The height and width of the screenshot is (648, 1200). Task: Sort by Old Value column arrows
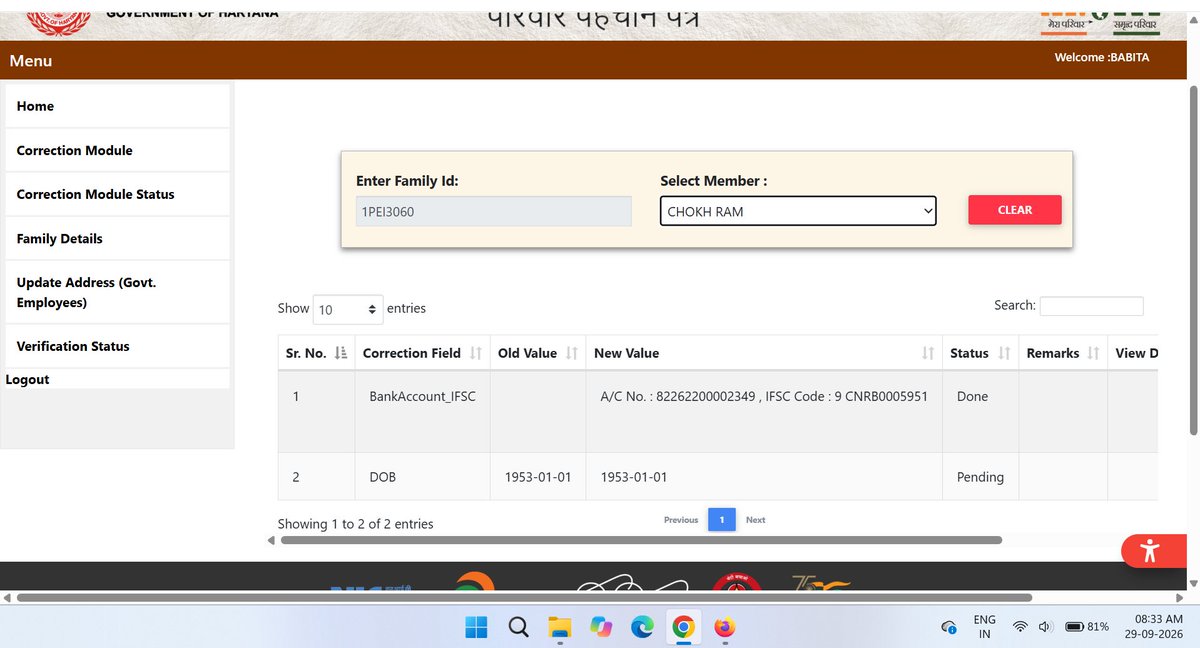[572, 353]
